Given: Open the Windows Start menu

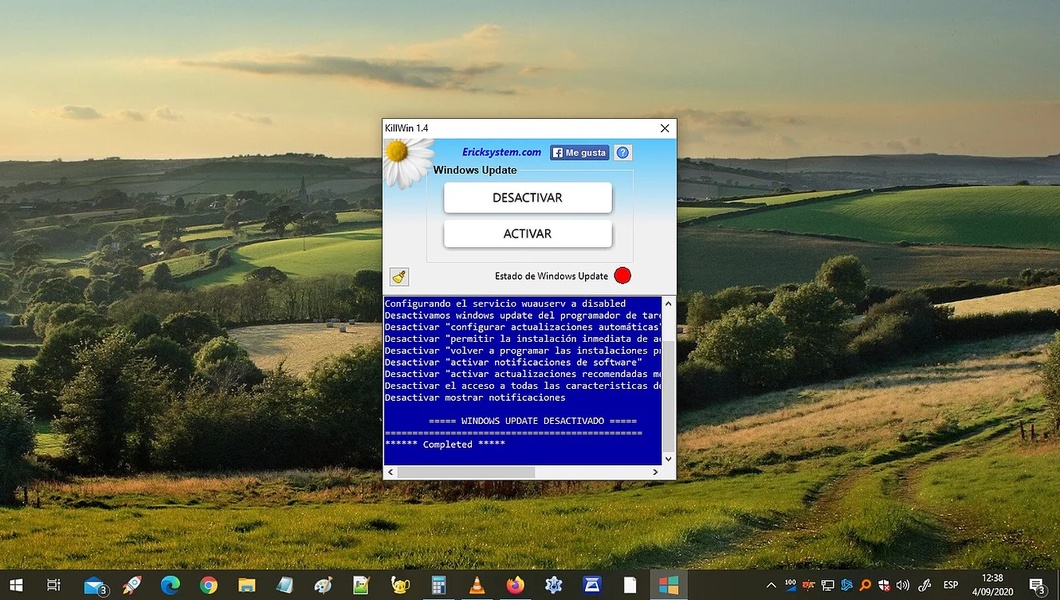Looking at the screenshot, I should [x=16, y=585].
